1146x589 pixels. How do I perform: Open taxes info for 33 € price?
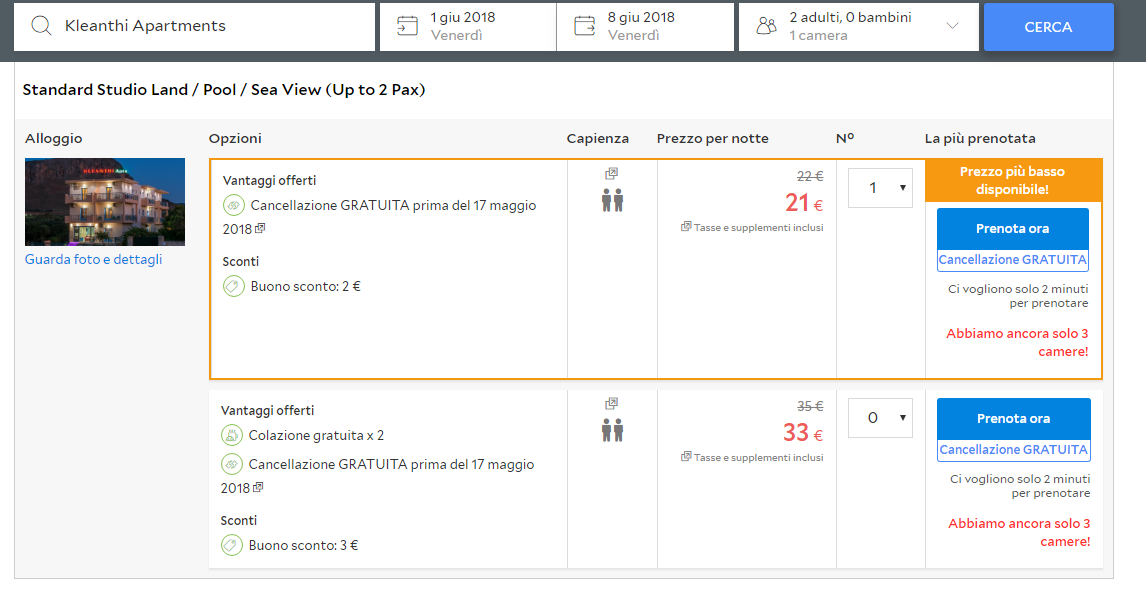click(x=686, y=457)
